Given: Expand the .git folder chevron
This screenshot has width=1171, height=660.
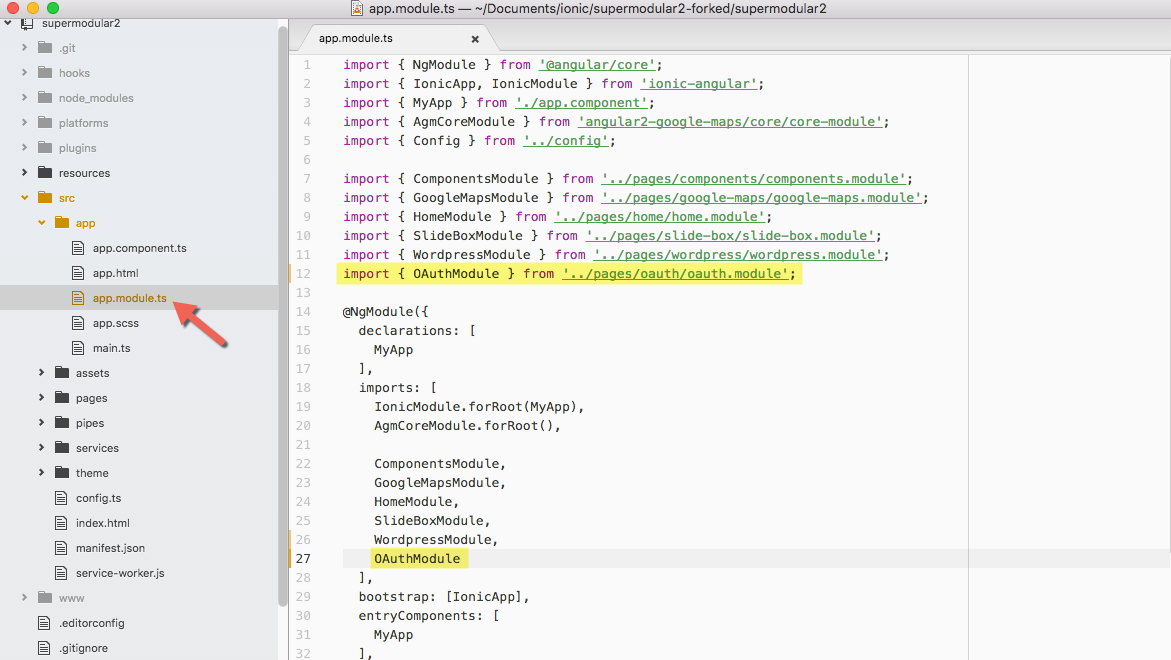Looking at the screenshot, I should 25,48.
